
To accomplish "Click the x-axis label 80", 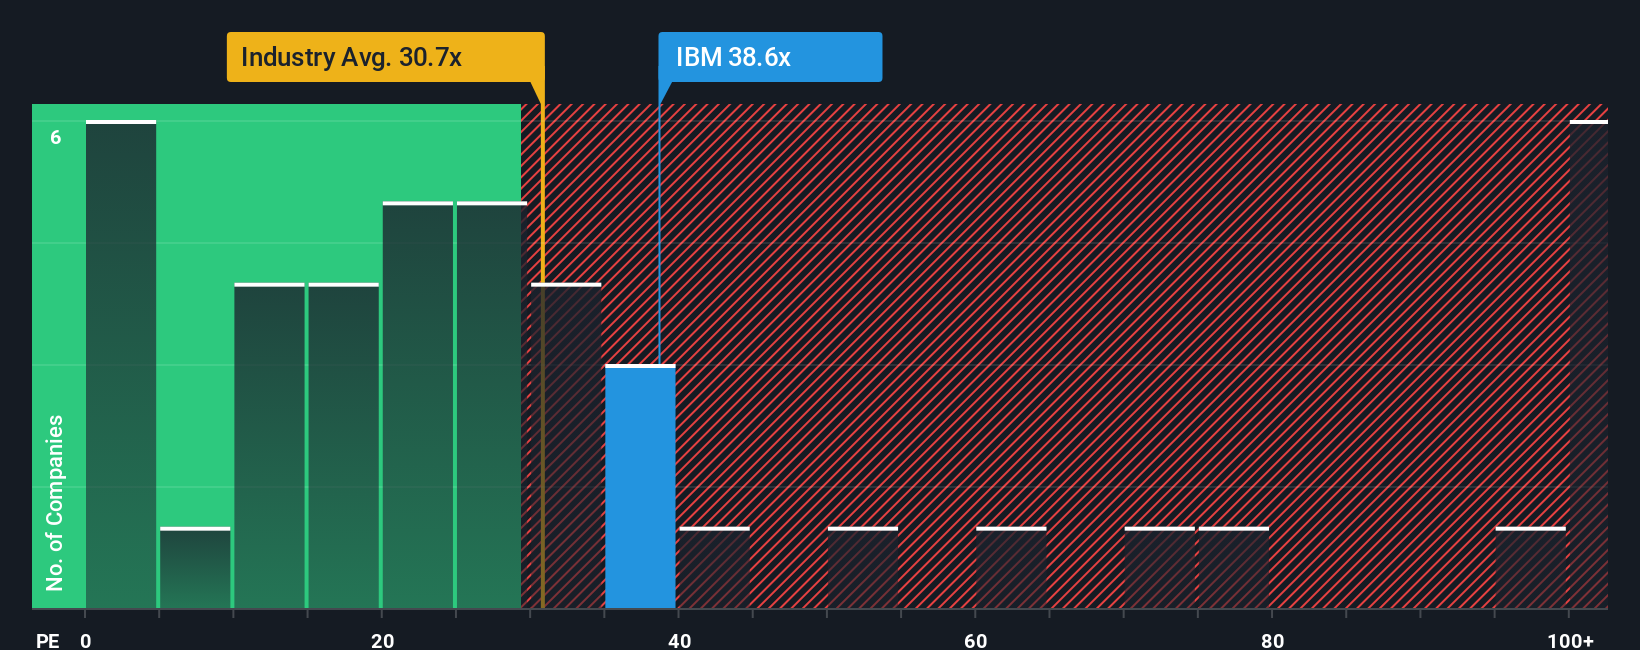I will pyautogui.click(x=1272, y=640).
